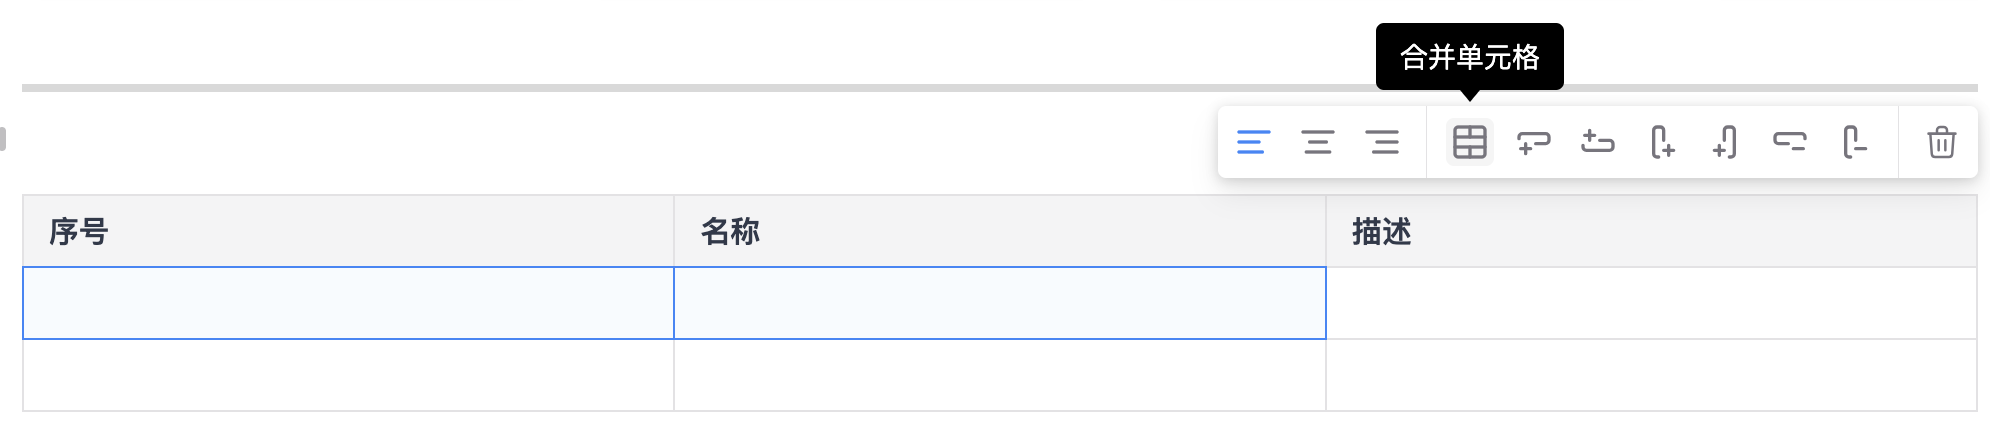Center-align the table text

(x=1318, y=142)
